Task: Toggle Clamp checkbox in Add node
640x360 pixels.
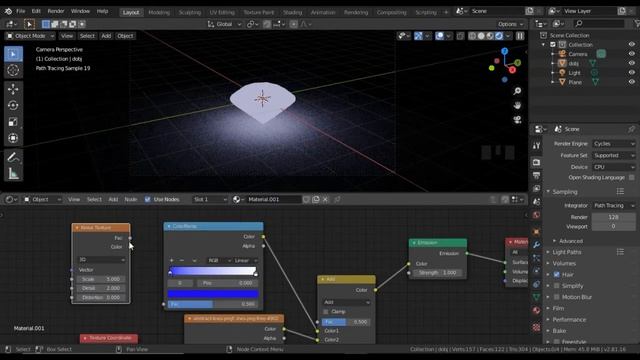Action: point(326,312)
